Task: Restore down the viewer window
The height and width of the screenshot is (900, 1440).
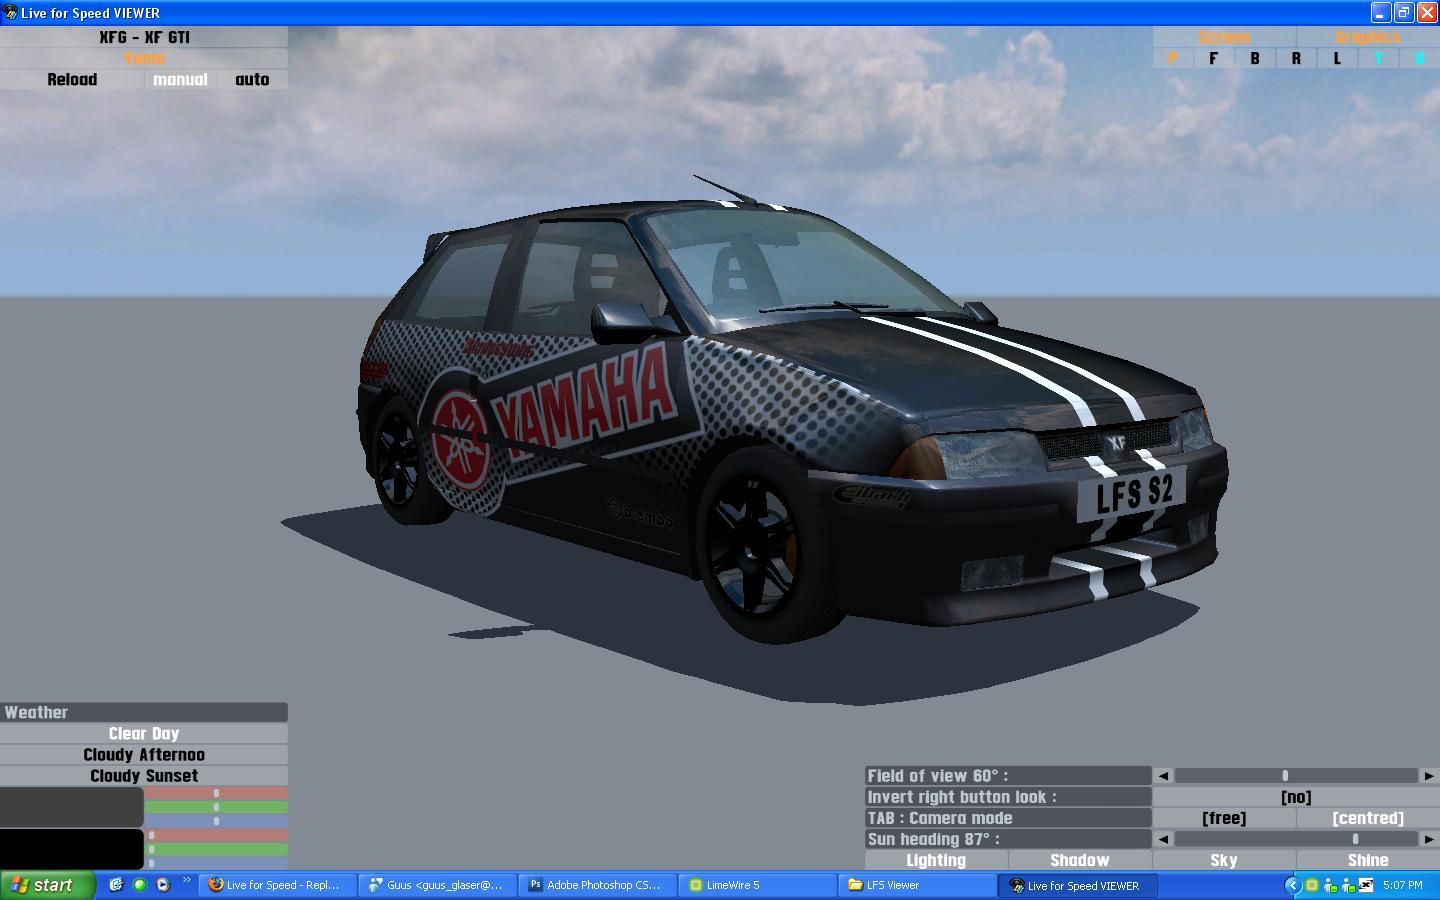Action: tap(1404, 13)
